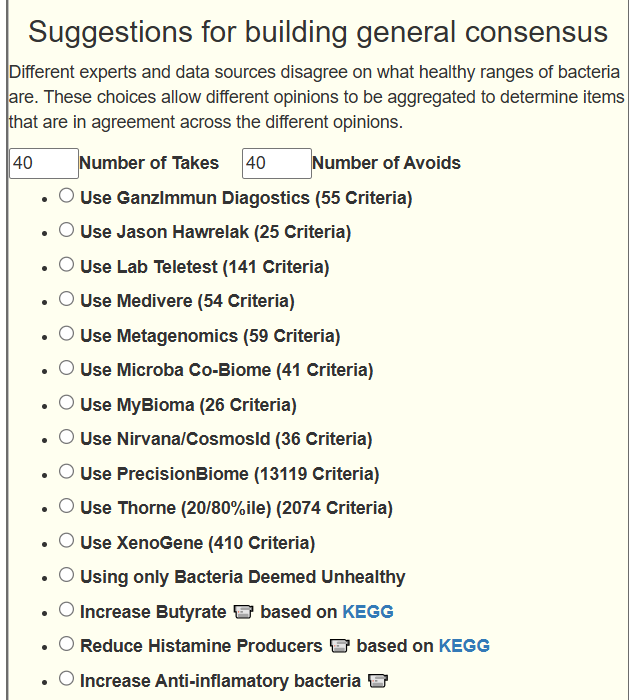Choose Use Microba Co-Biome radio button
Viewport: 629px width, 700px height.
pyautogui.click(x=66, y=368)
